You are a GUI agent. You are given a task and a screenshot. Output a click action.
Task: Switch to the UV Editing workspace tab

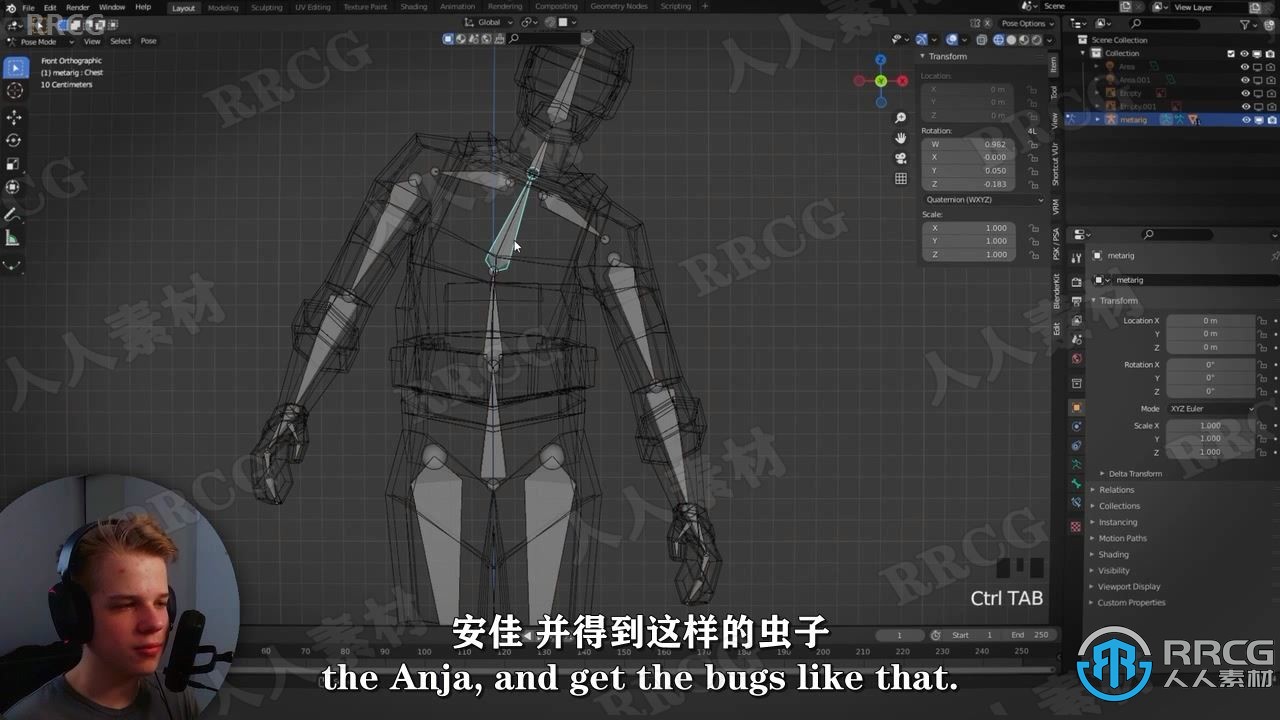tap(312, 7)
